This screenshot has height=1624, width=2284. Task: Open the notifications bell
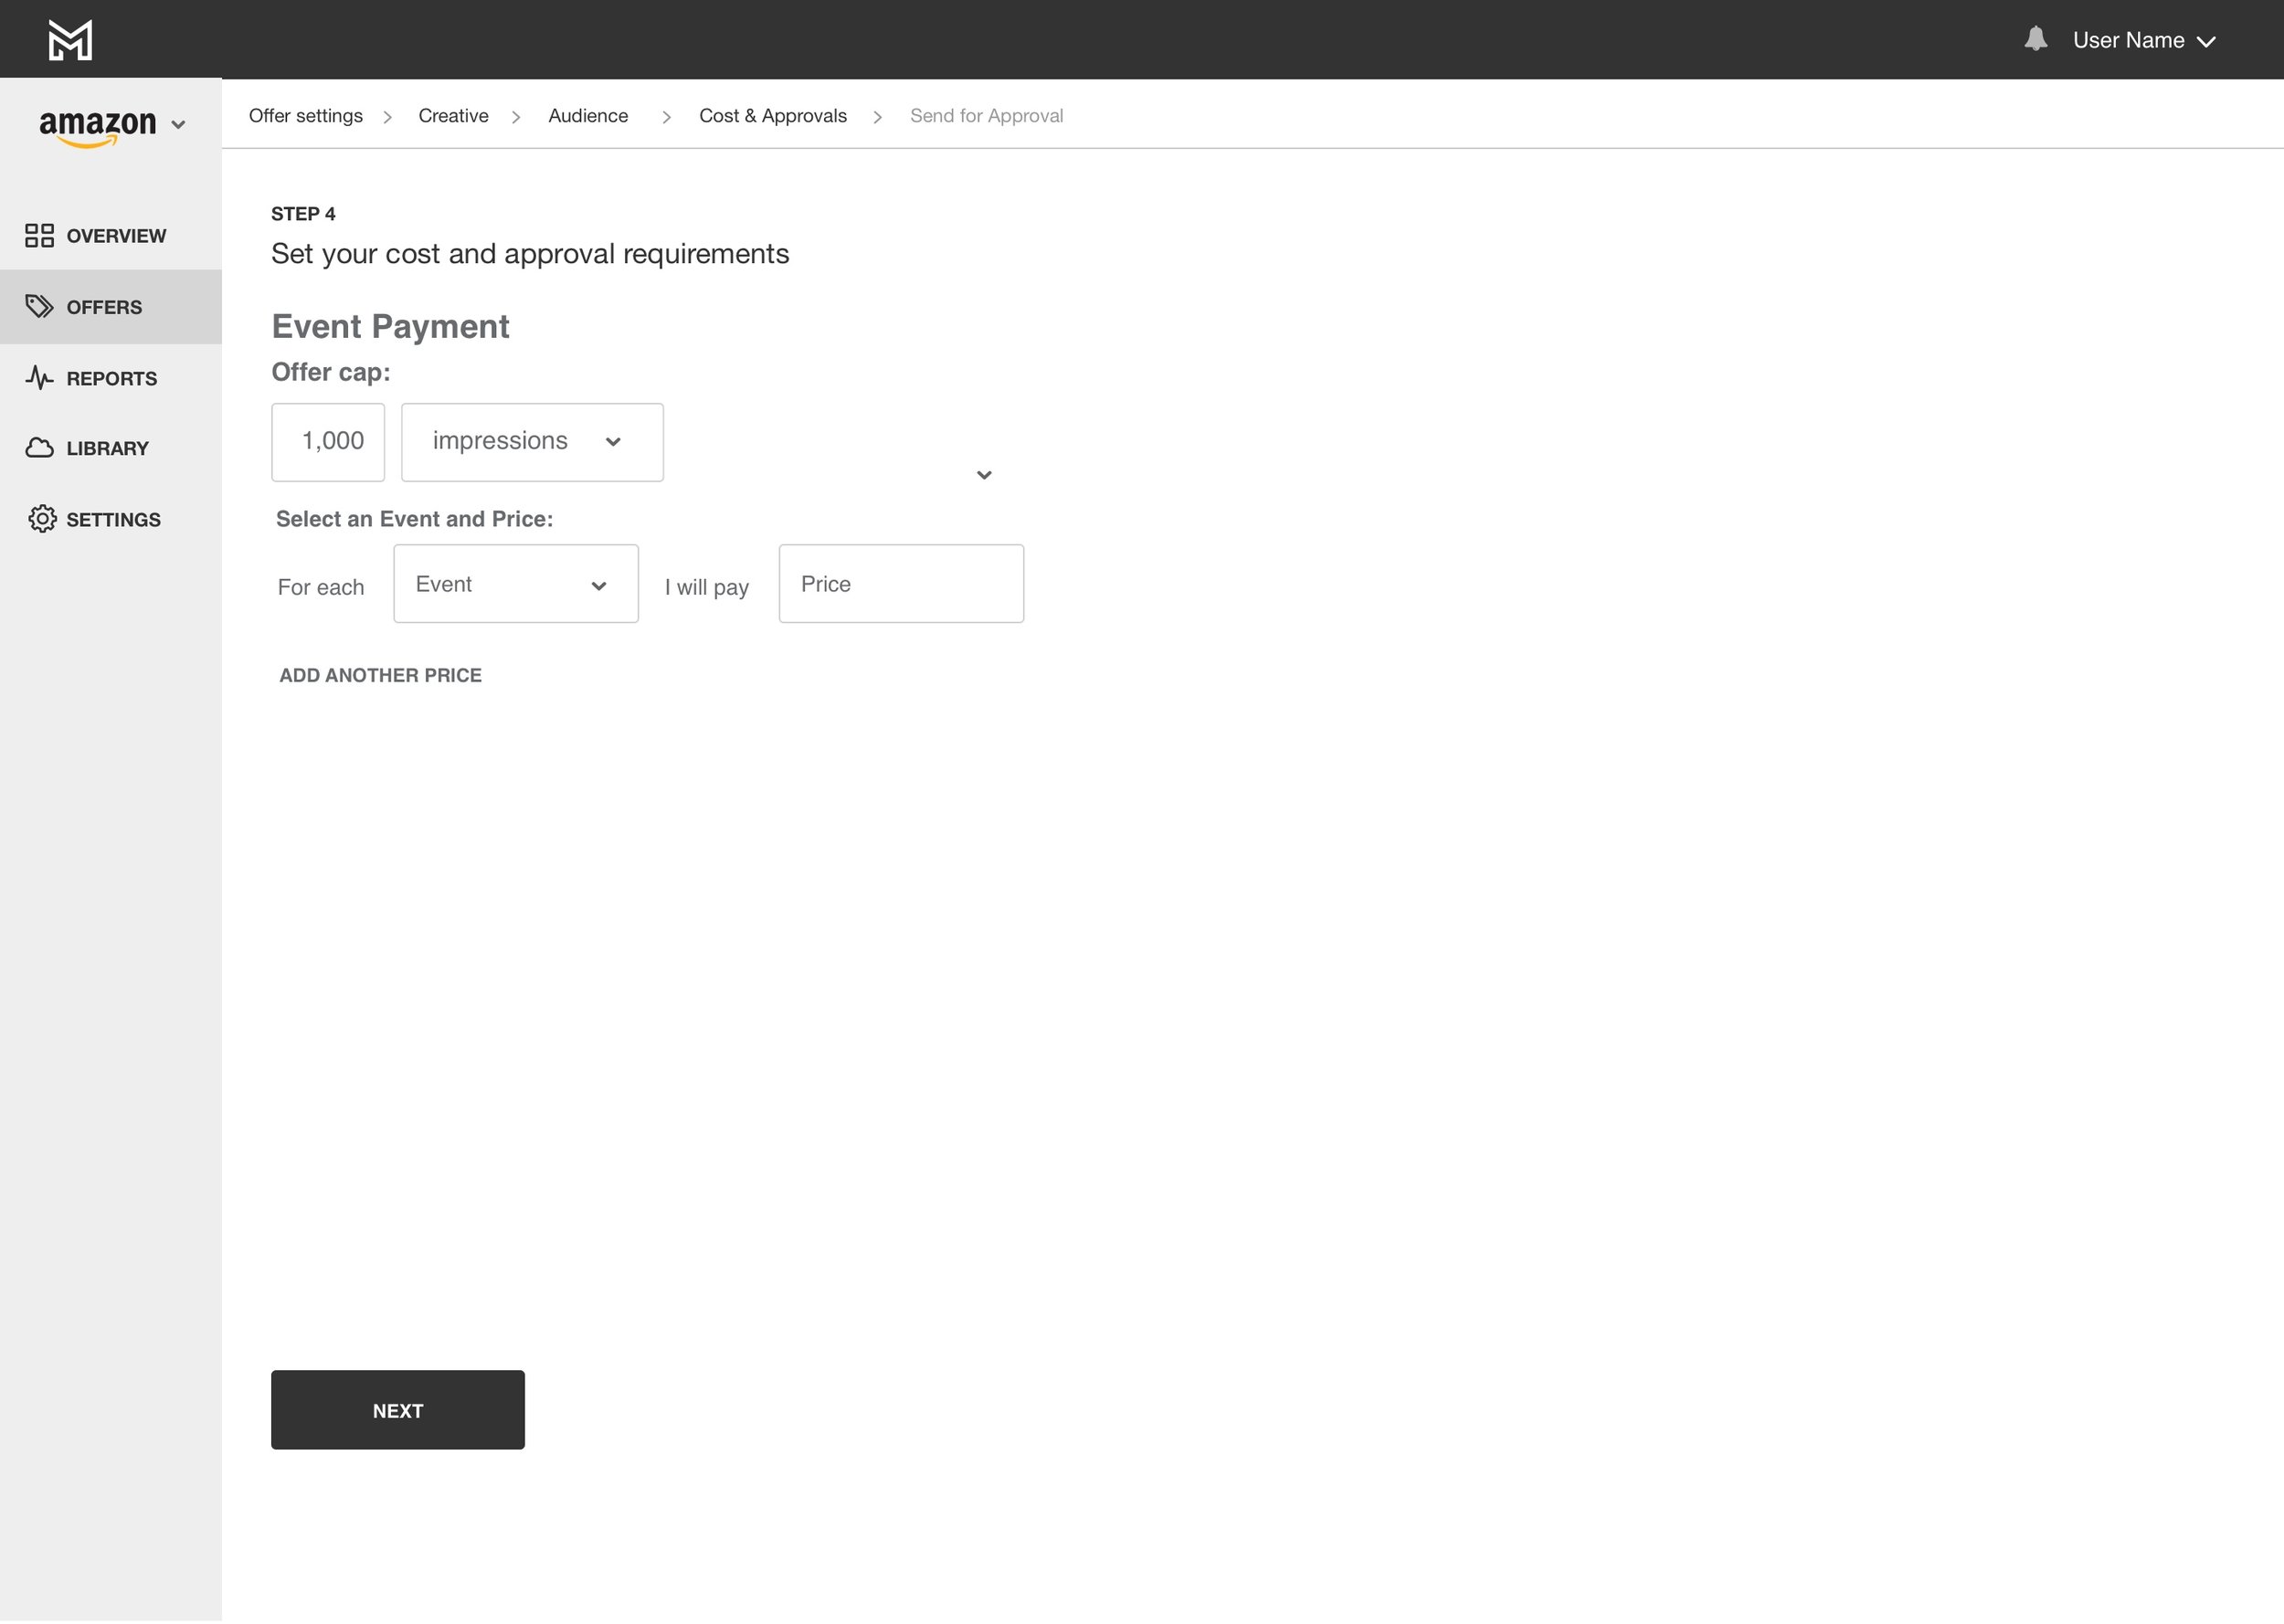pyautogui.click(x=2035, y=39)
